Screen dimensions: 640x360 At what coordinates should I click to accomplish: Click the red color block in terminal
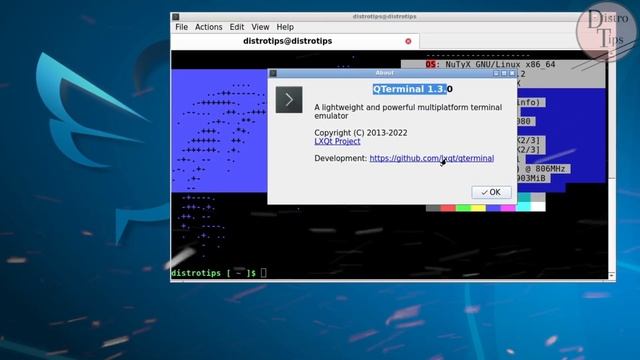[448, 208]
